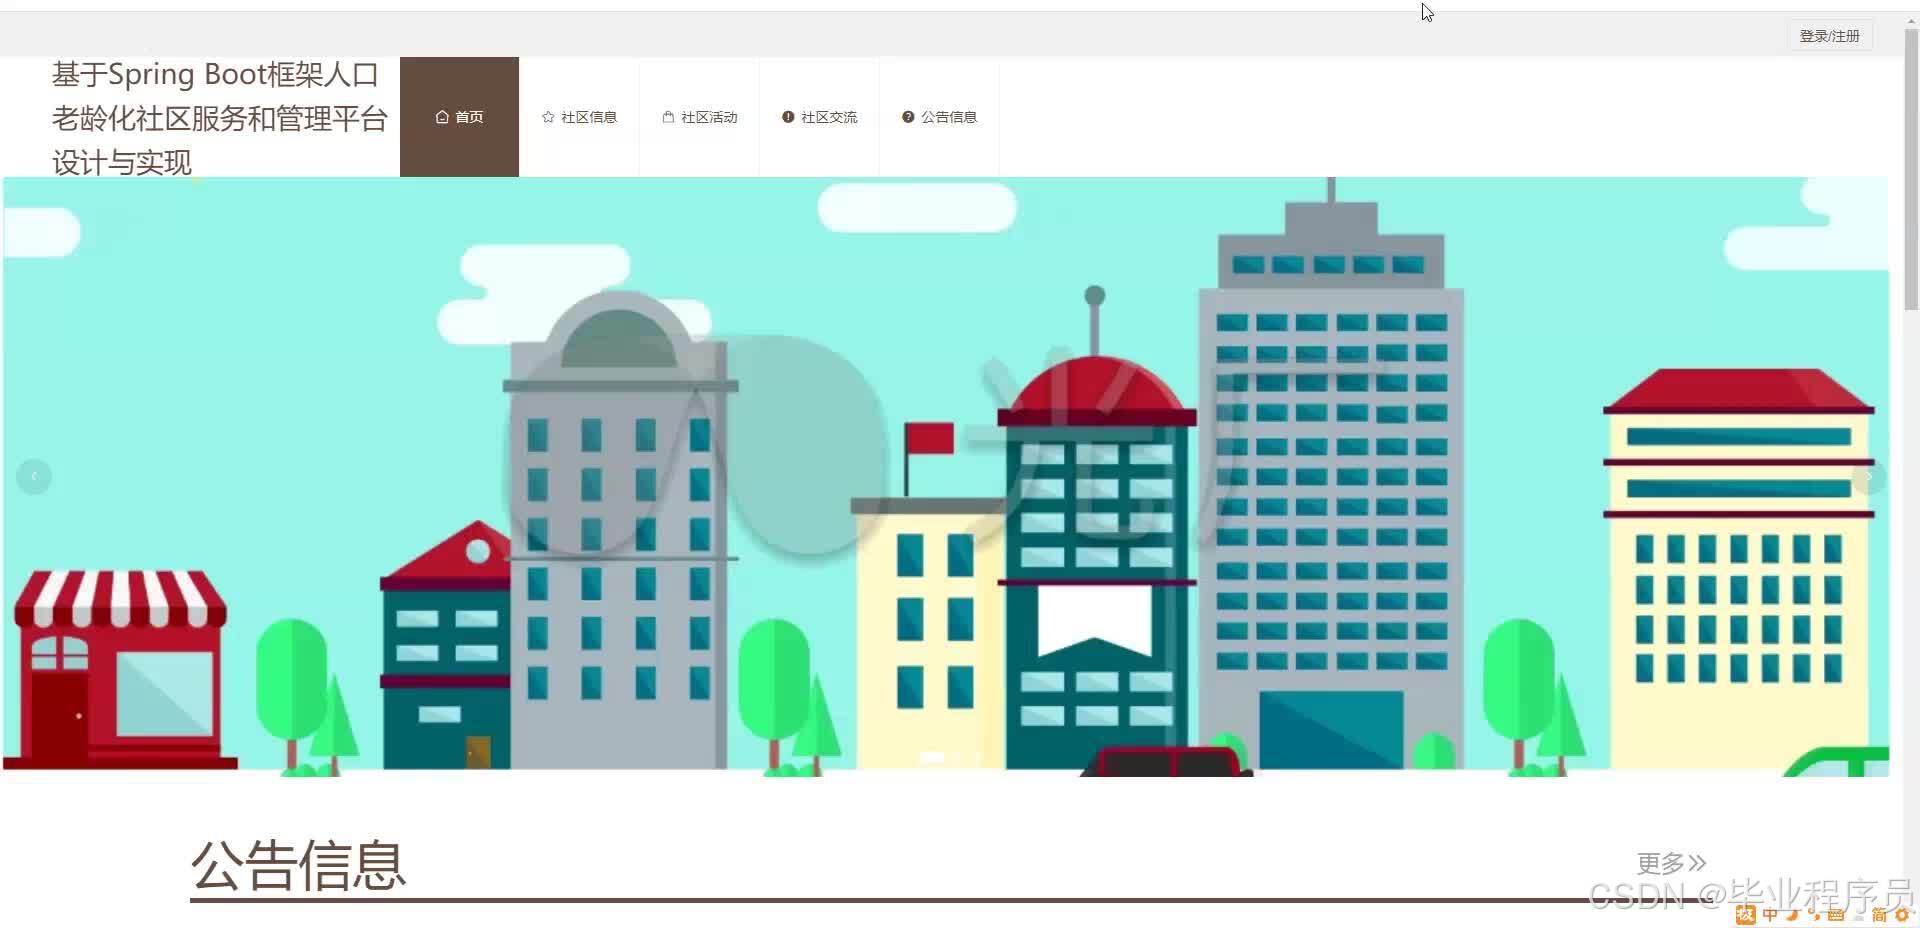Show the previous carousel banner slide
This screenshot has height=928, width=1920.
(34, 476)
